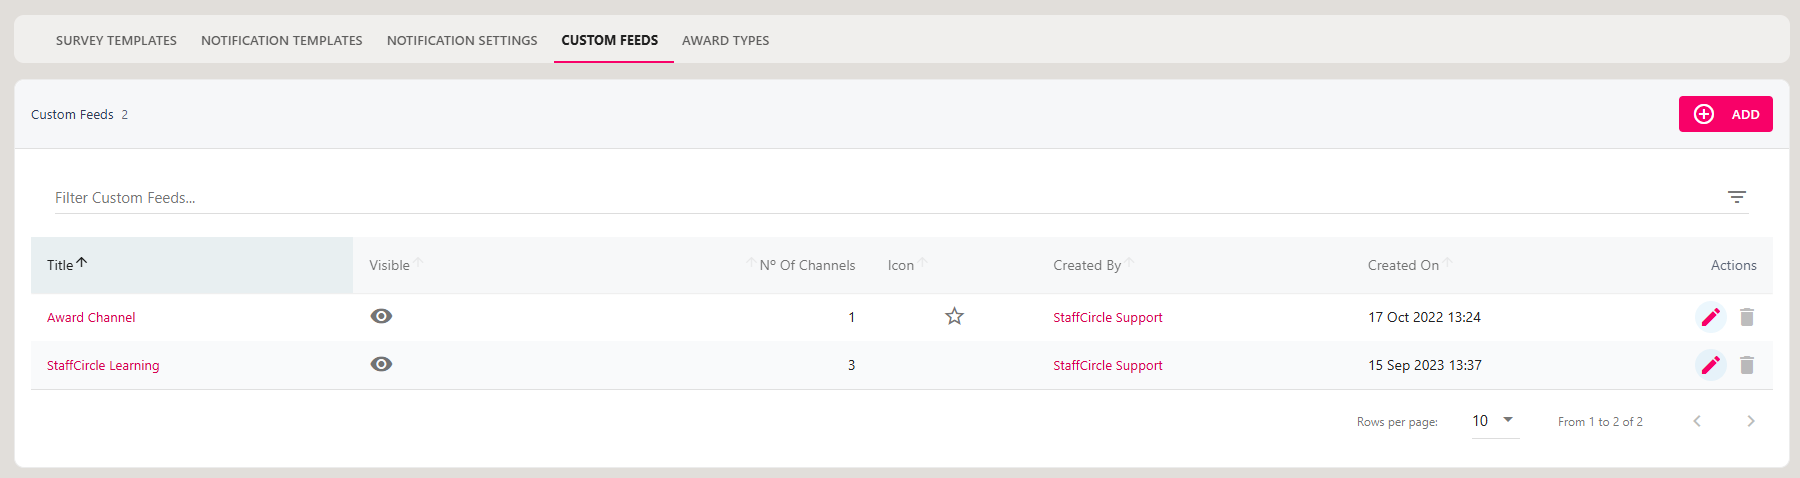Open the filter options icon

tap(1737, 197)
